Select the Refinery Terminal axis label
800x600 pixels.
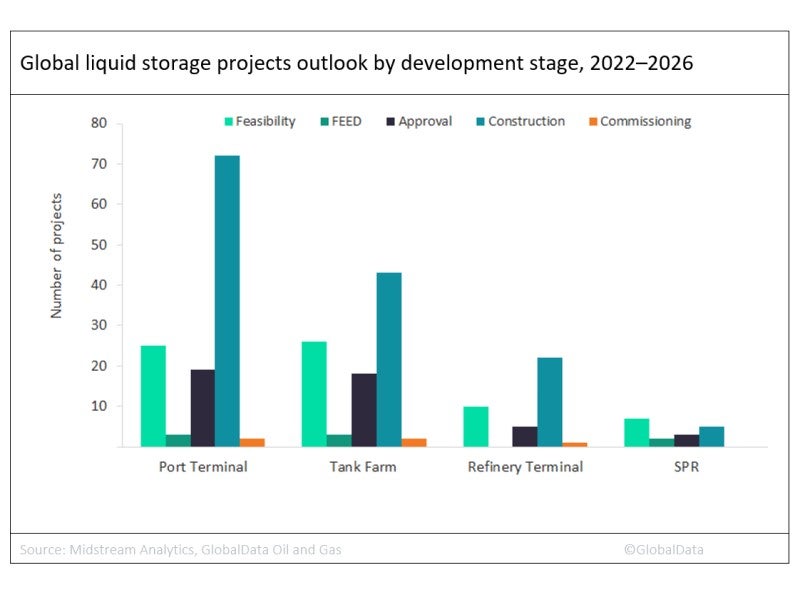(x=525, y=467)
